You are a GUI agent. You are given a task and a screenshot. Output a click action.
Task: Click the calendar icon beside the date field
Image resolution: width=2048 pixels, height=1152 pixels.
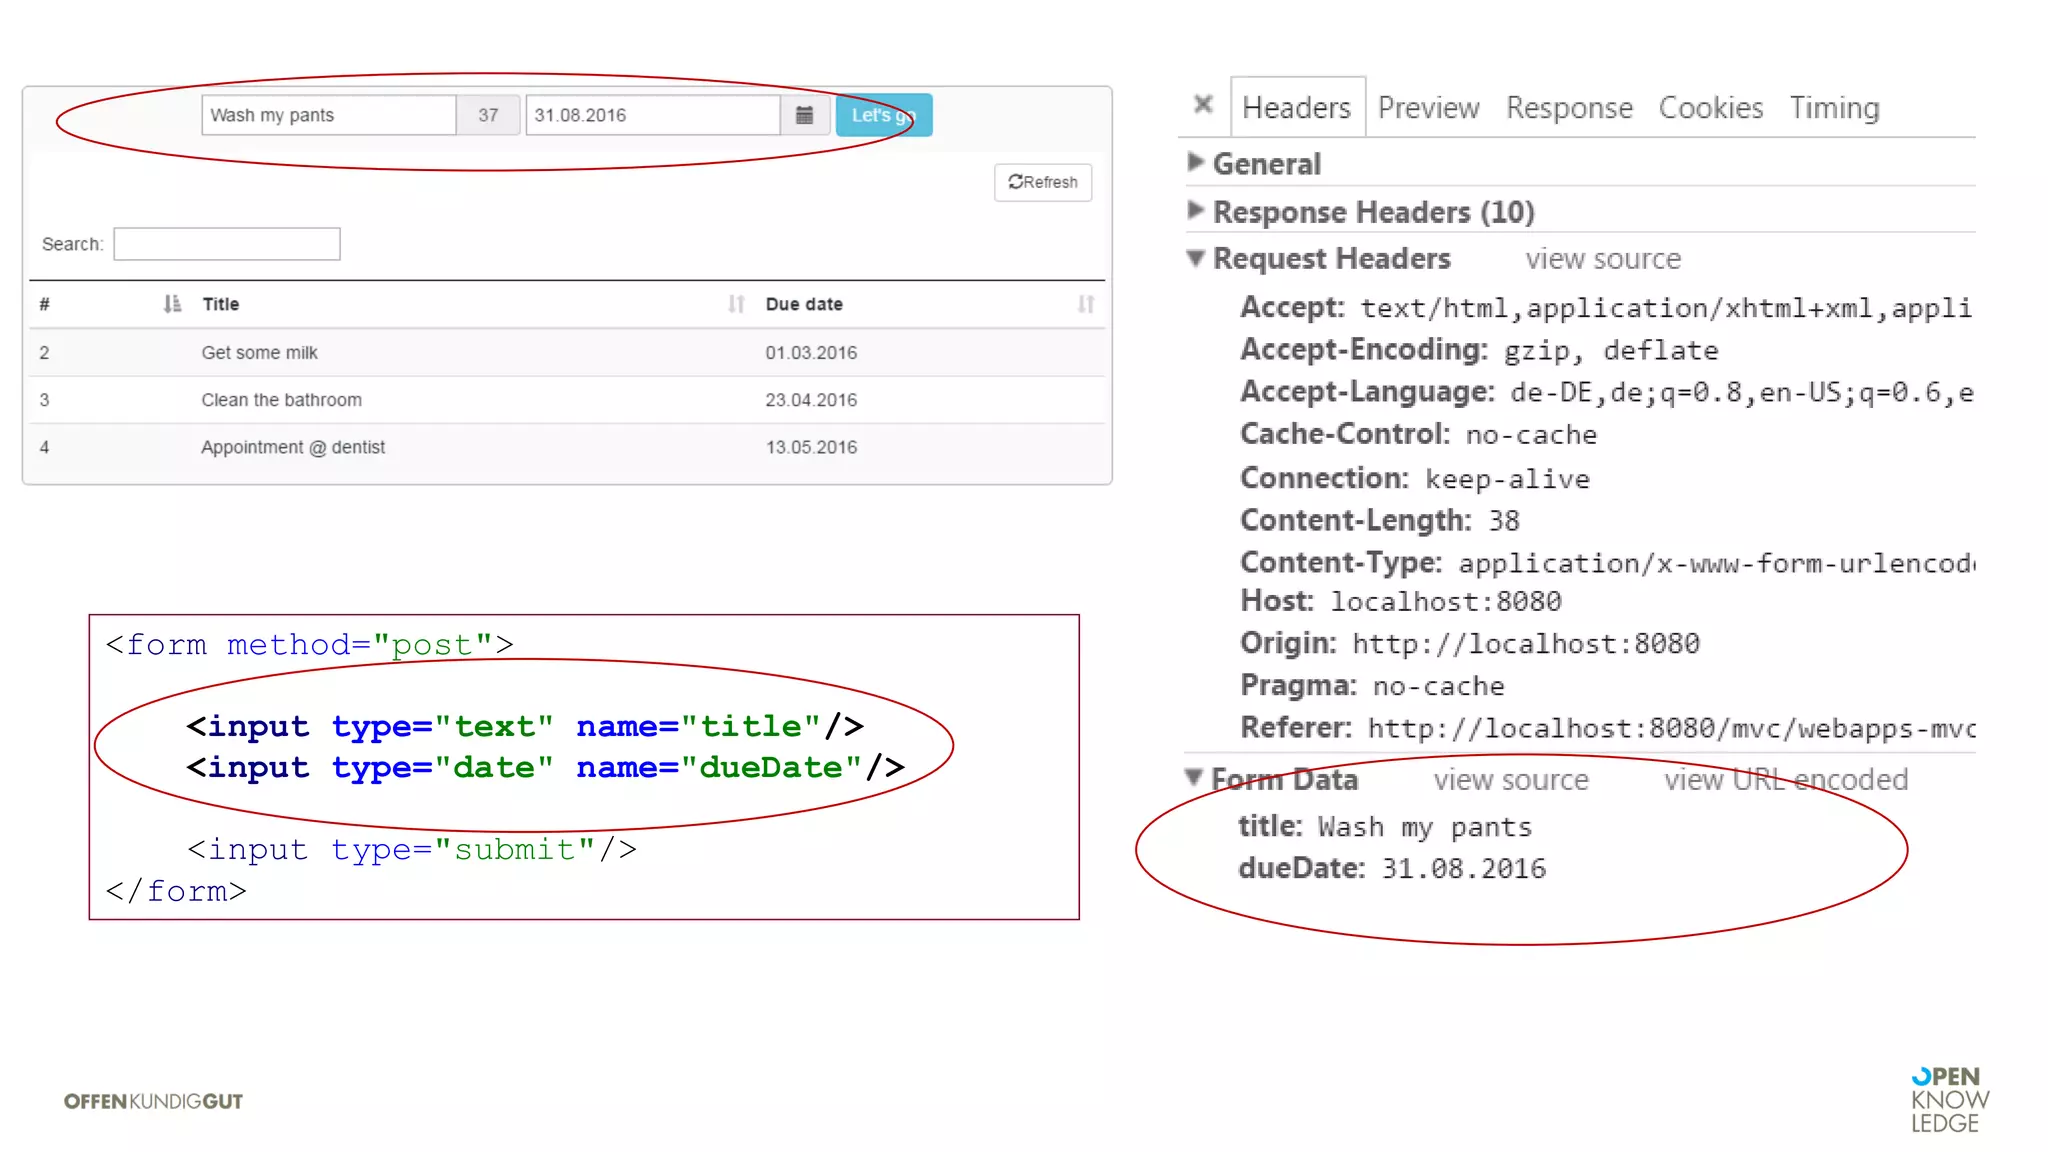[x=804, y=115]
